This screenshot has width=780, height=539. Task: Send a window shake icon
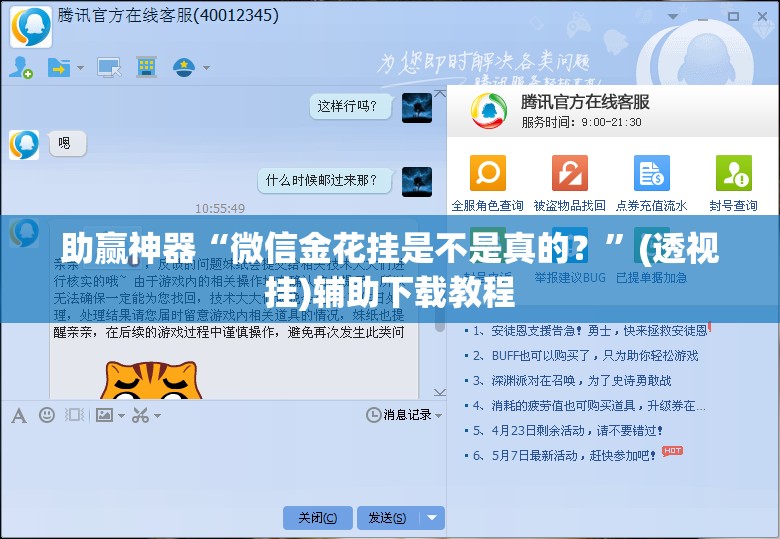[x=74, y=415]
